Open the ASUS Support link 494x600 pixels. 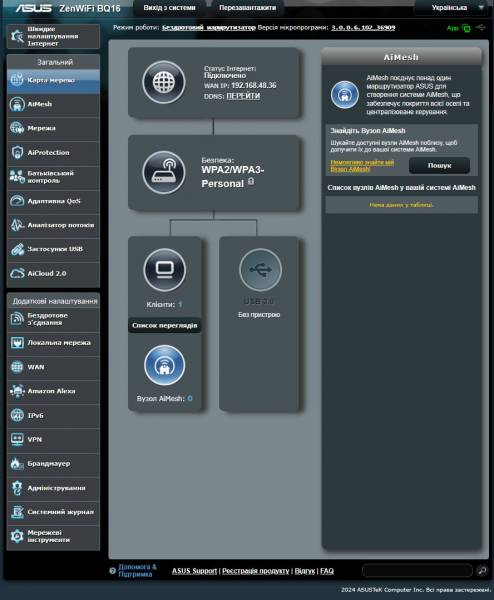pos(194,571)
